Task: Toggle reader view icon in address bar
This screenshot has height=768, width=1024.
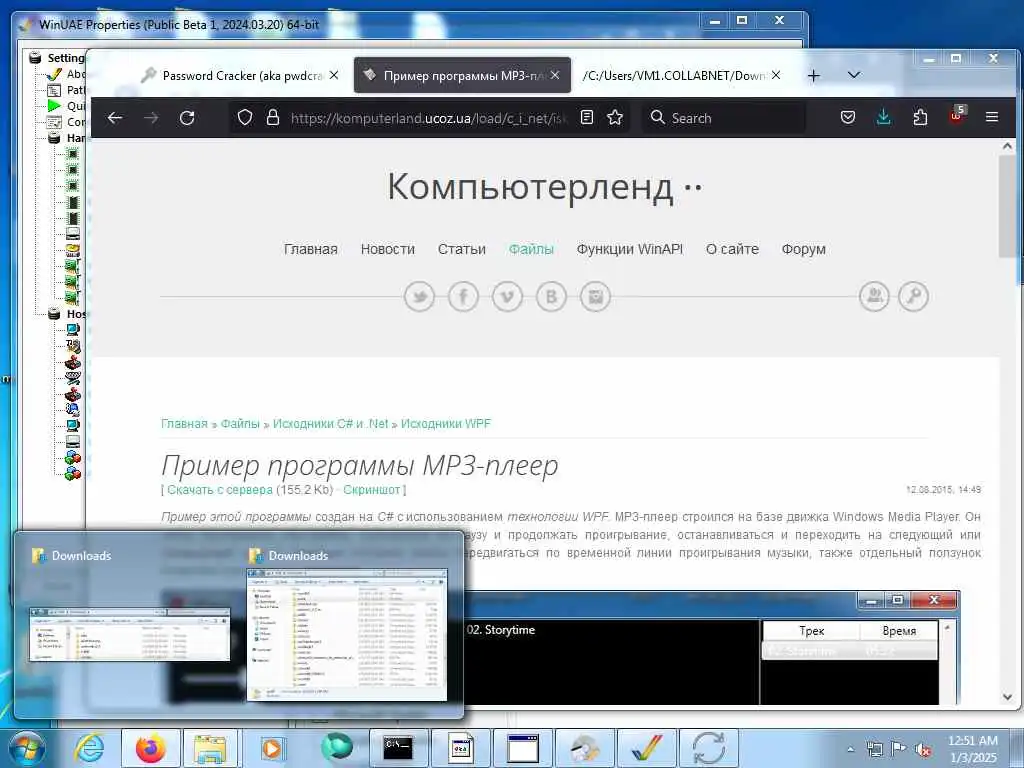Action: point(586,118)
